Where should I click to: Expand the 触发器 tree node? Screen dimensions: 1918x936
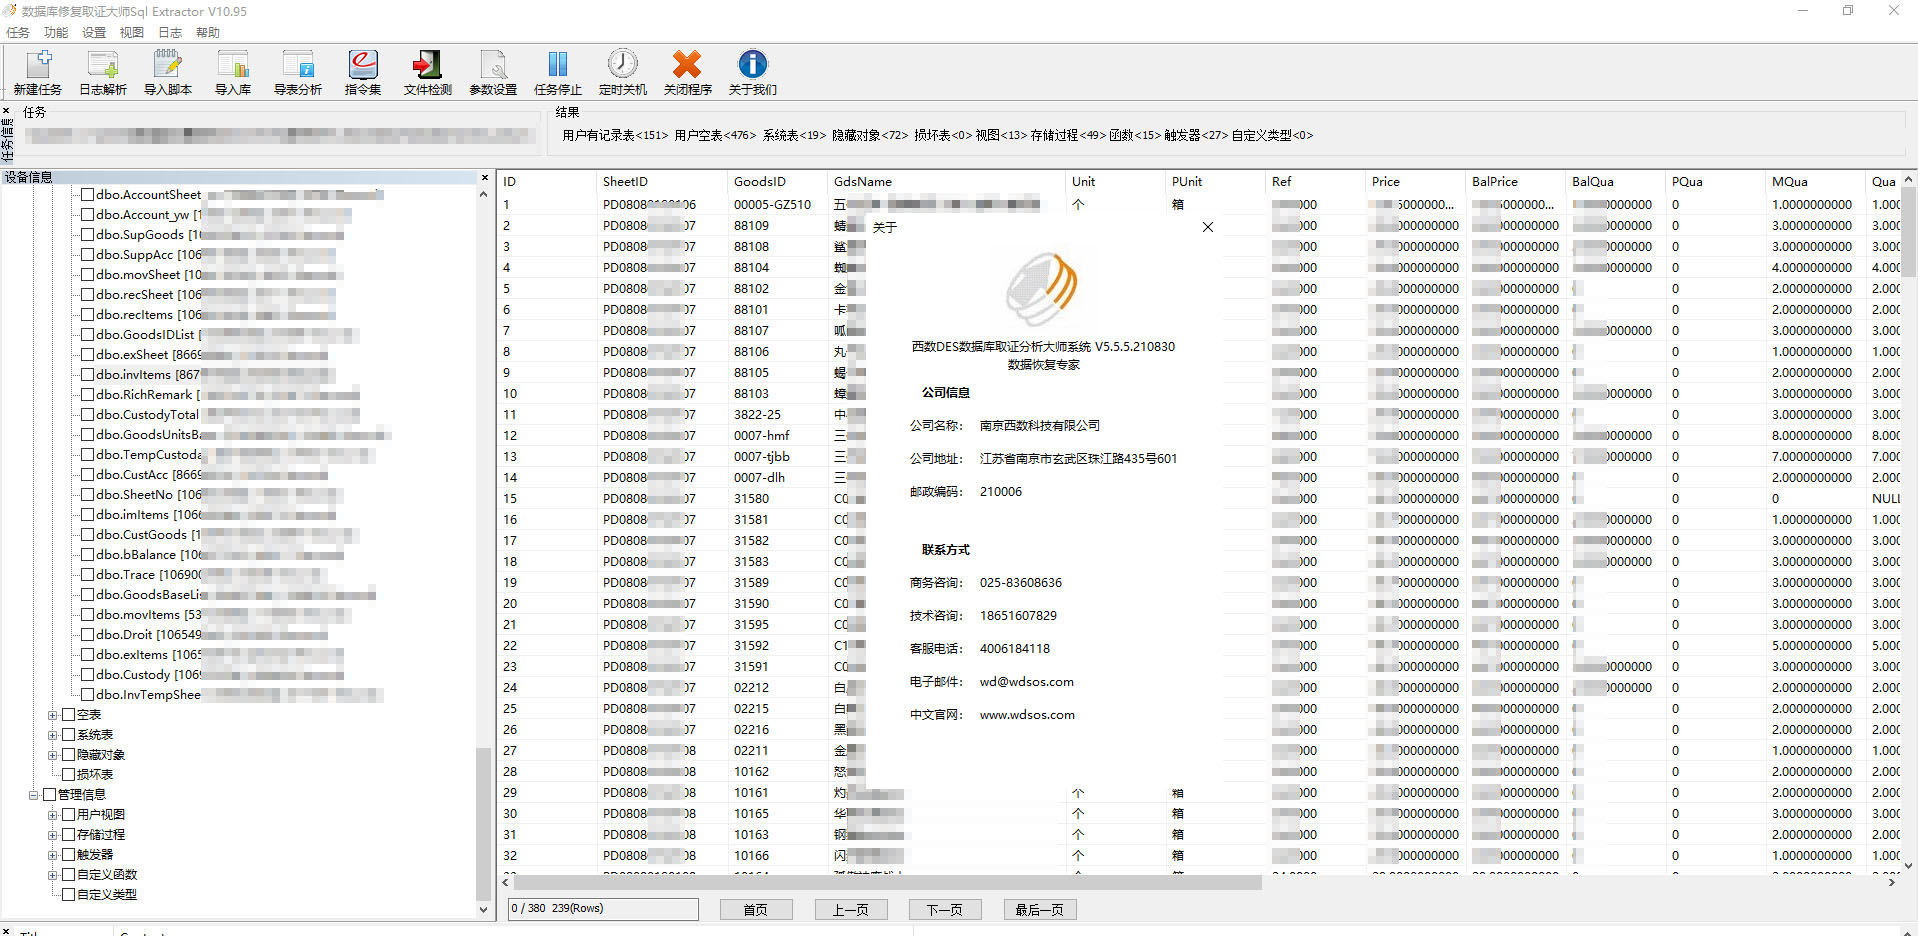(x=53, y=855)
